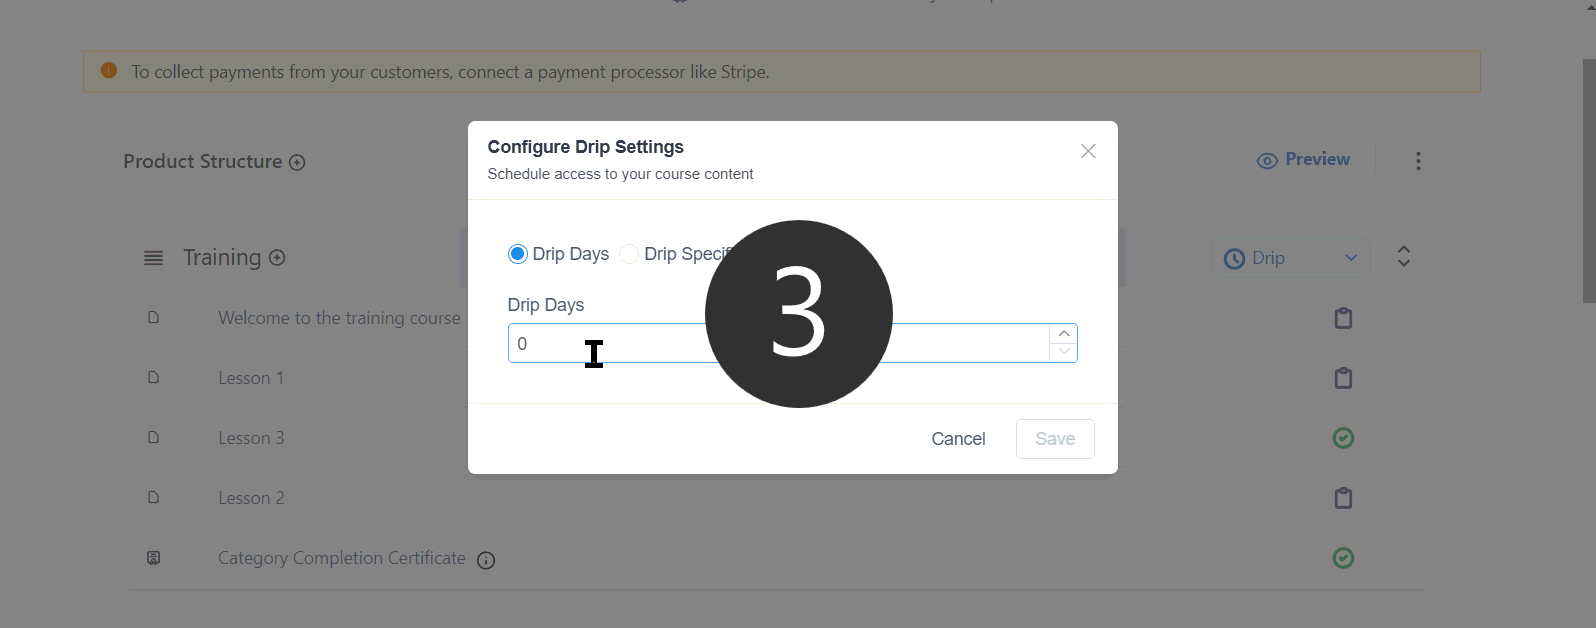Screen dimensions: 1596x628
Task: Click the certificate icon beside Category Completion Certificate
Action: tap(153, 558)
